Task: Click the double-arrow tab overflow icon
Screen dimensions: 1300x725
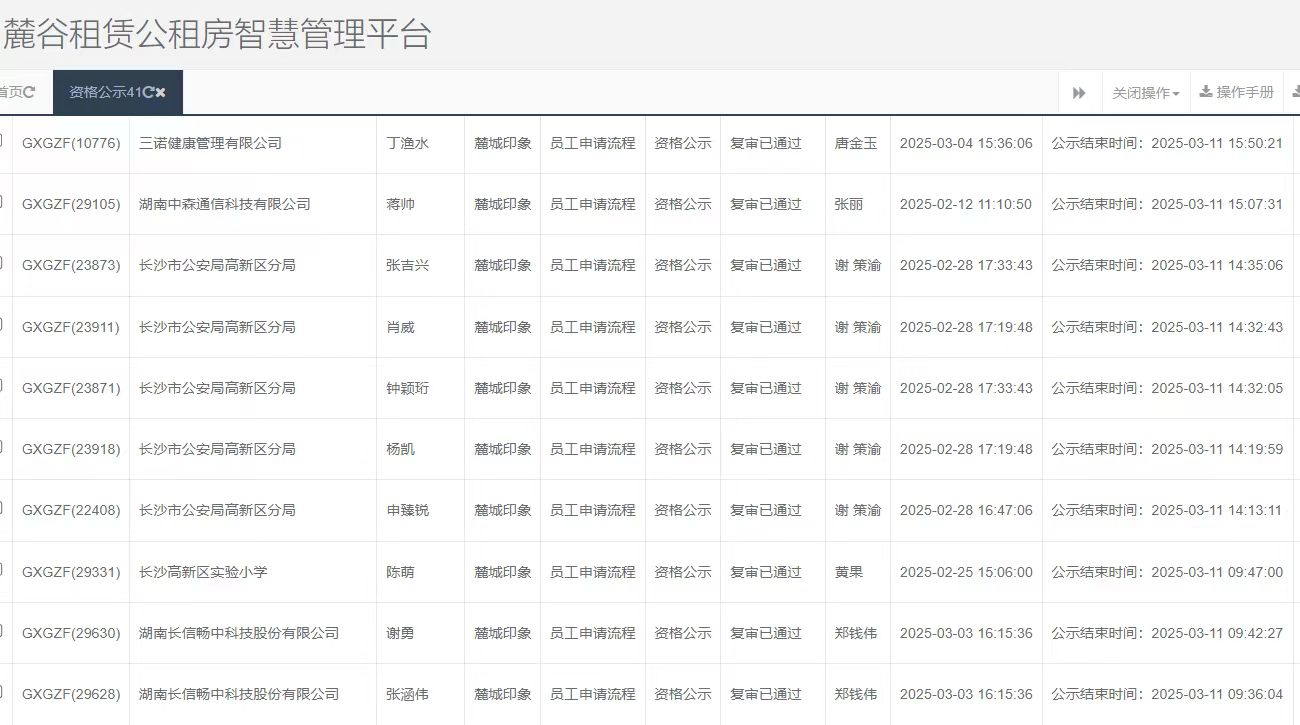Action: click(1079, 92)
